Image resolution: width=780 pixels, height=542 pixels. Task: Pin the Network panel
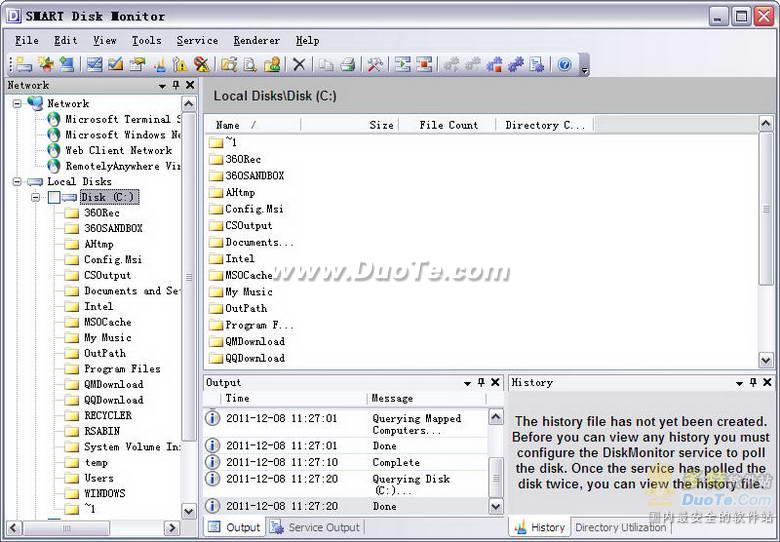click(176, 86)
